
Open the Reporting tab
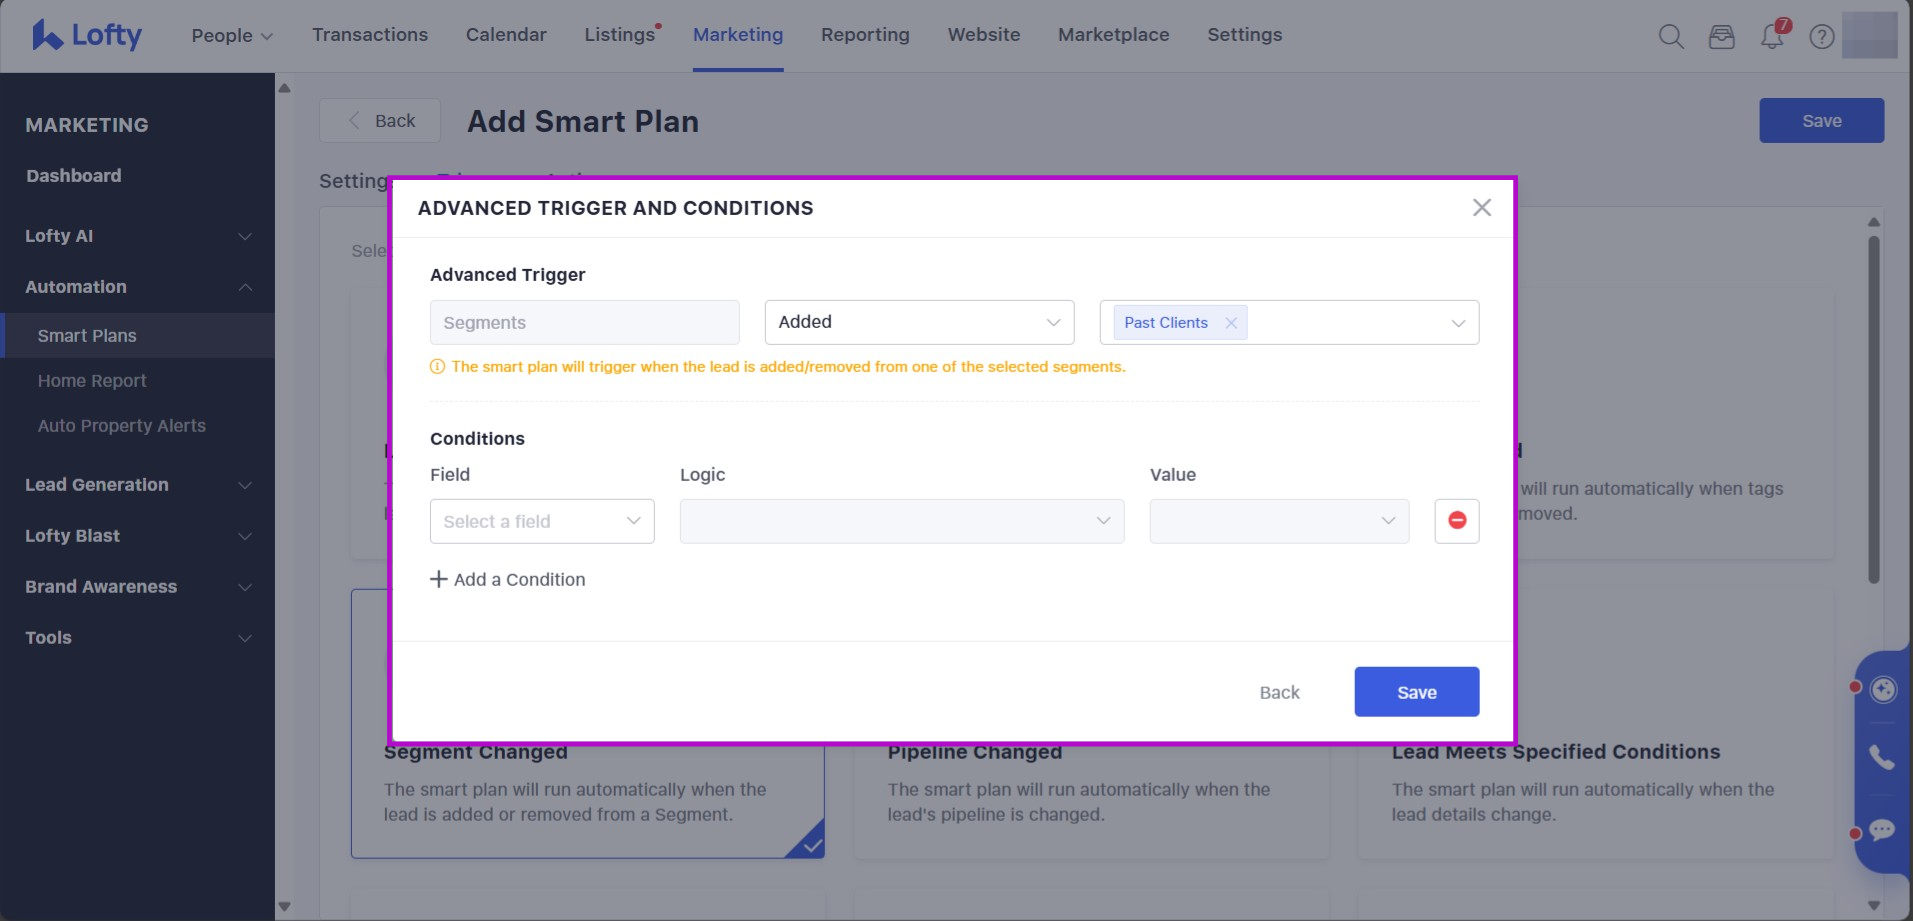pyautogui.click(x=865, y=35)
